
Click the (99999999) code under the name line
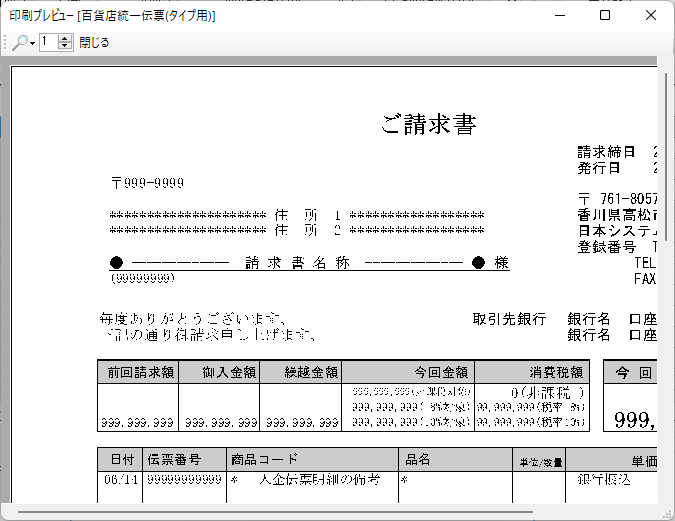click(x=143, y=278)
